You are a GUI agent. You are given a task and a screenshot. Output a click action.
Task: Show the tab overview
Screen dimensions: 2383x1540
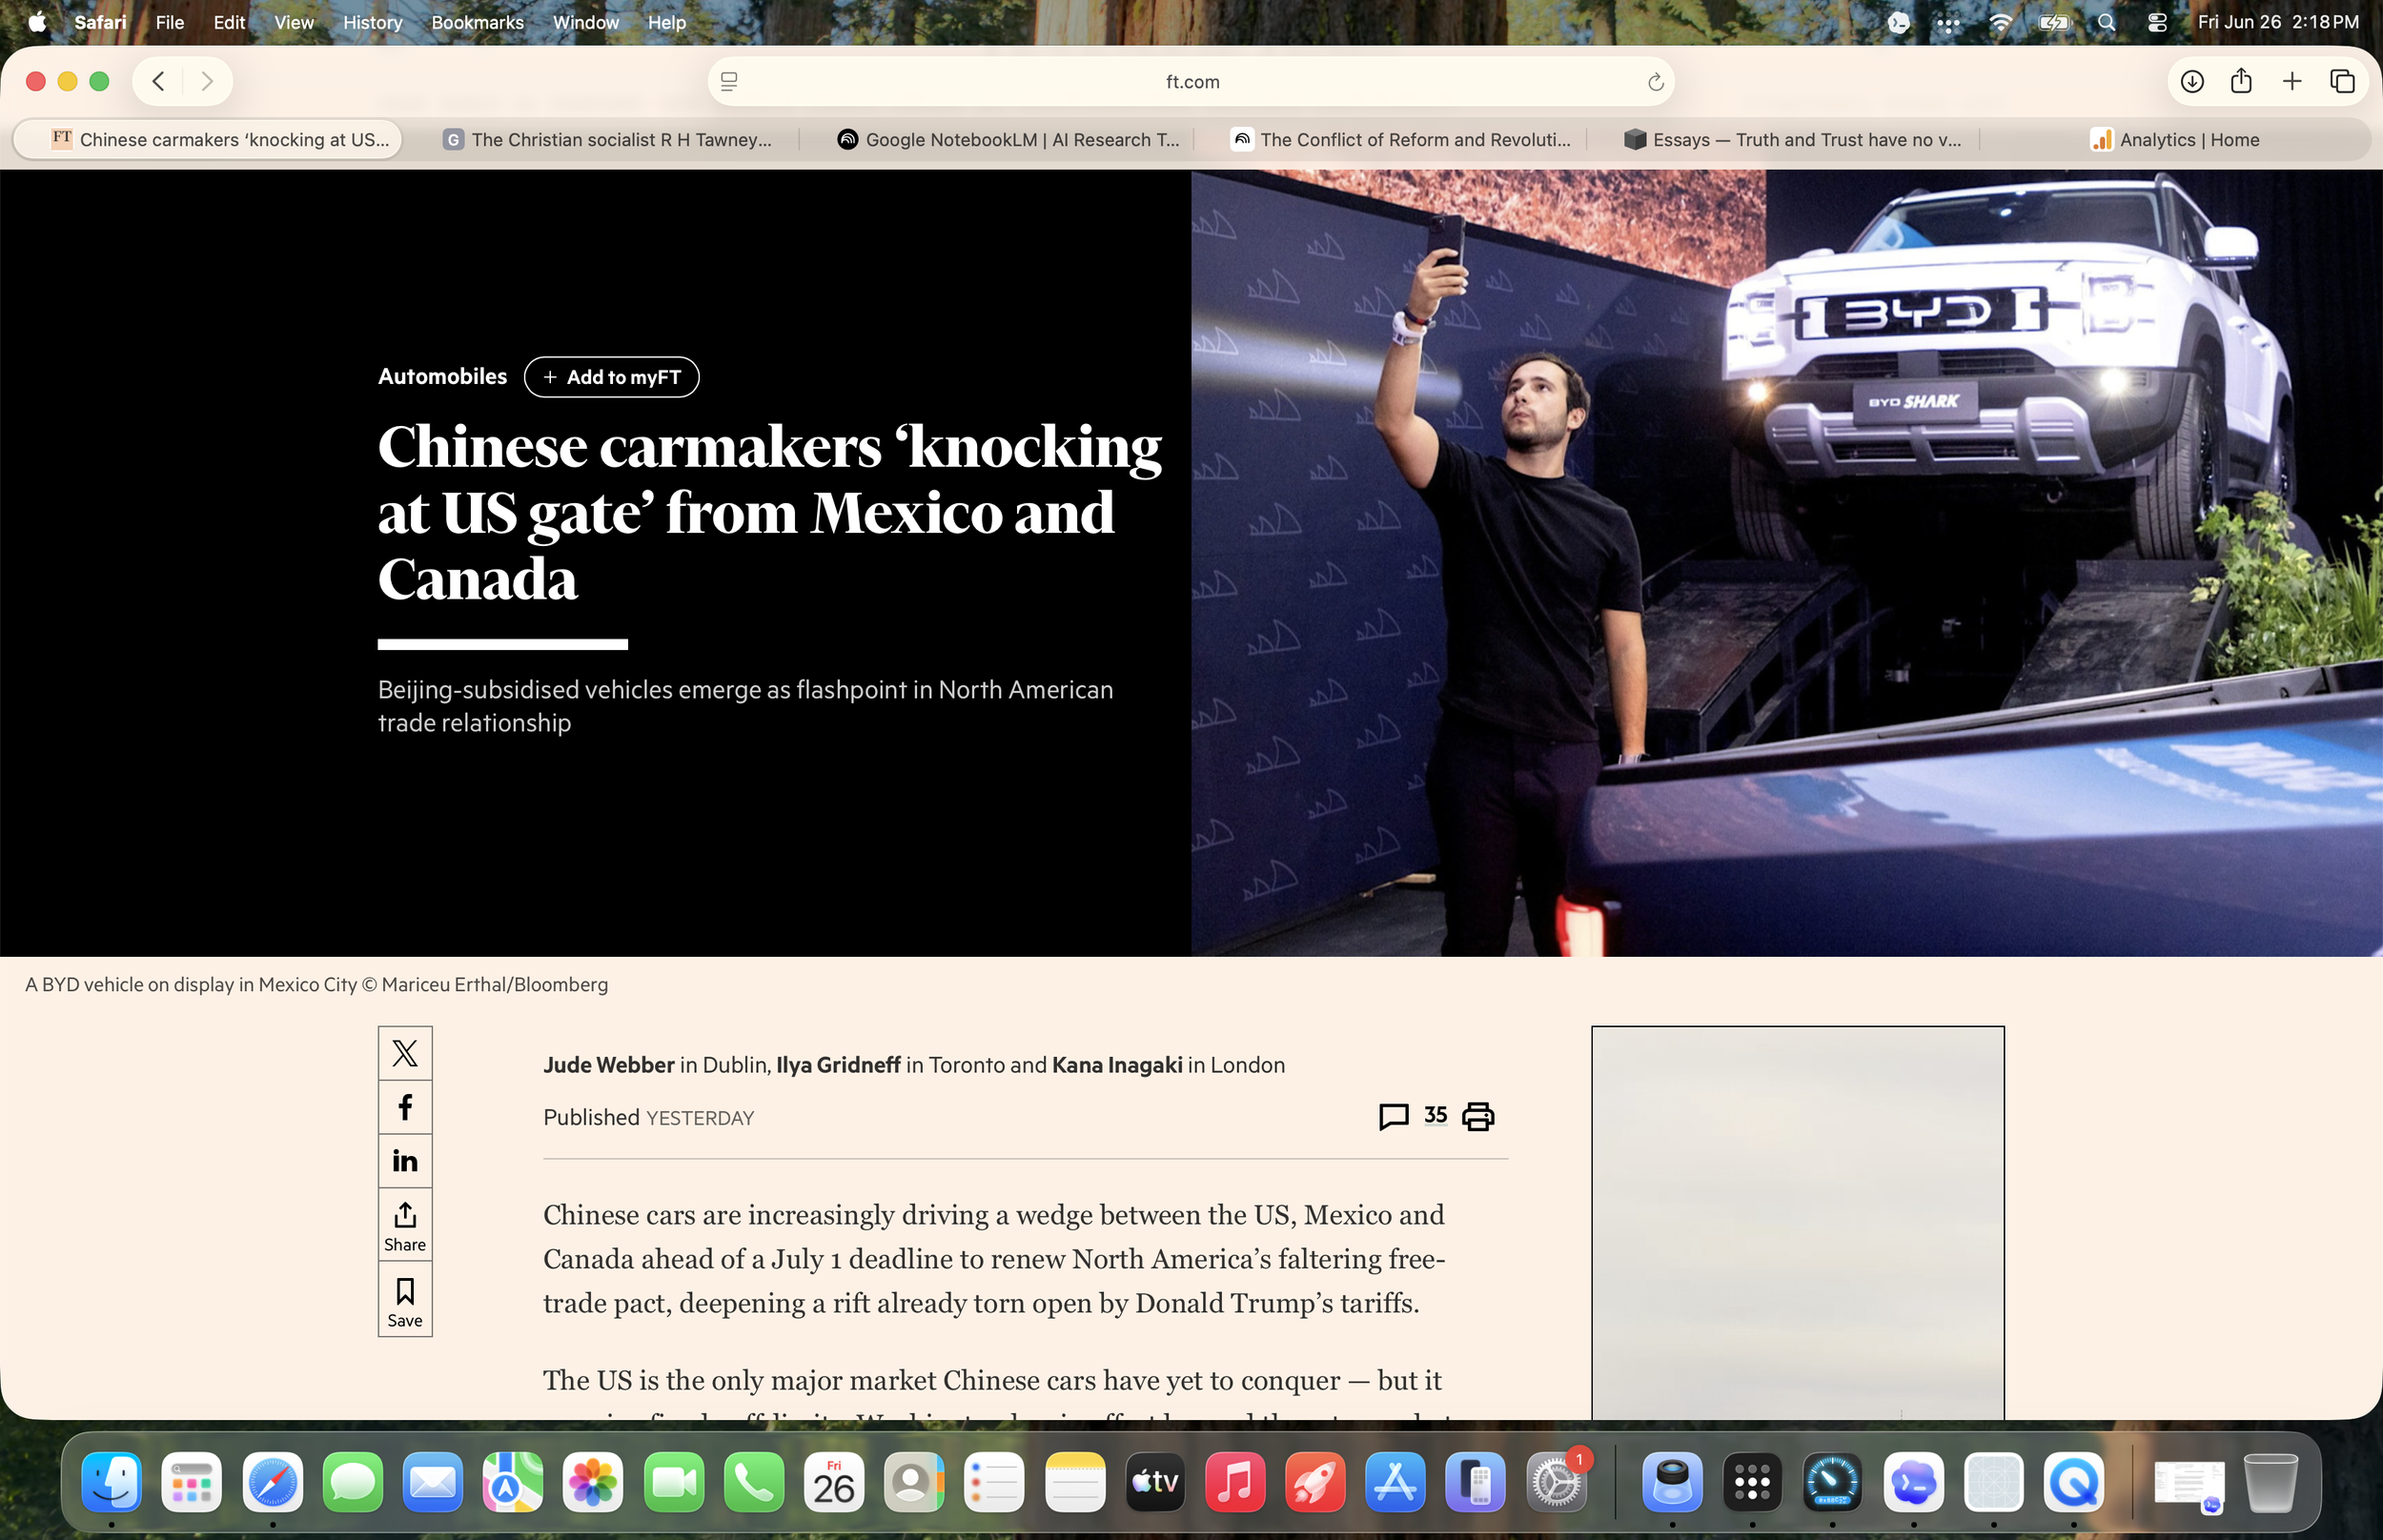[x=2343, y=82]
